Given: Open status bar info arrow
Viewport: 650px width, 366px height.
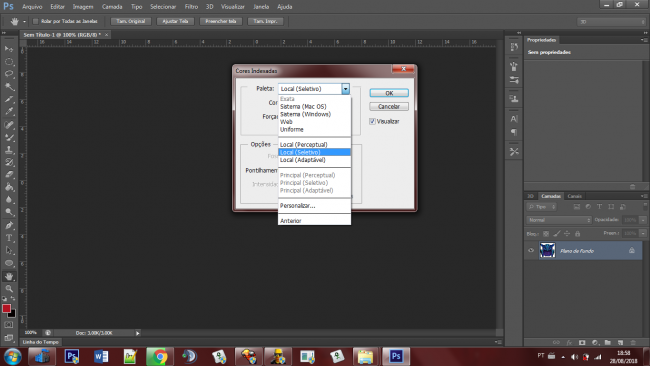Looking at the screenshot, I should pos(138,333).
